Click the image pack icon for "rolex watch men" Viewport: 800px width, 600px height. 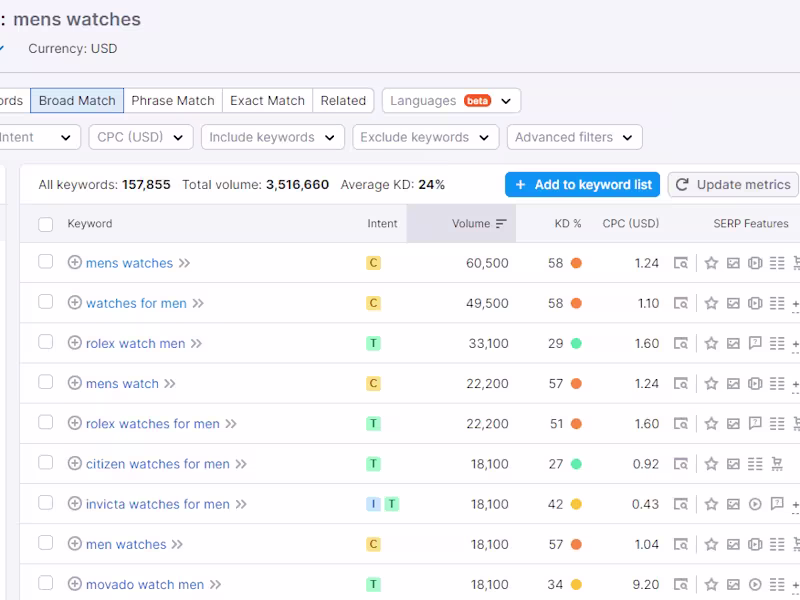733,343
